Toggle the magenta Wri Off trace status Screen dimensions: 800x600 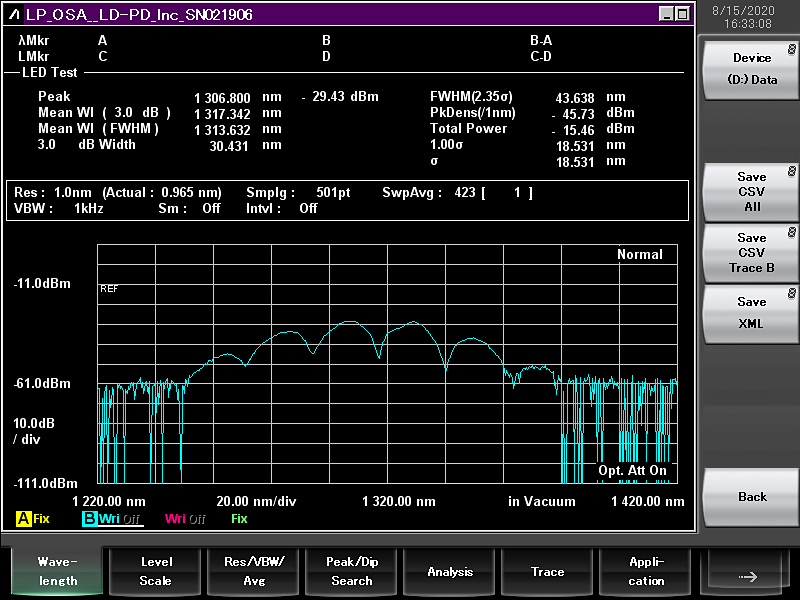click(x=185, y=519)
